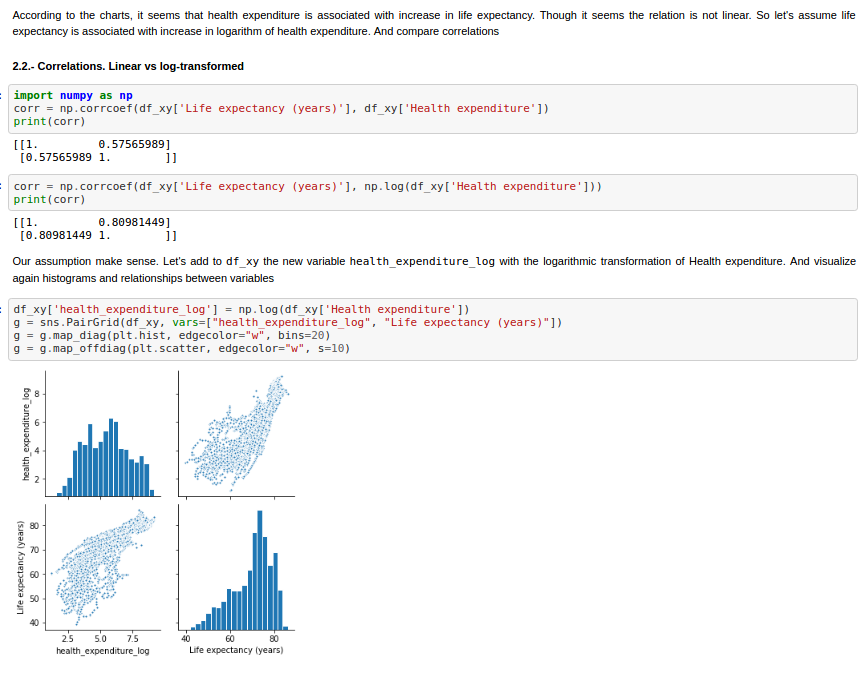Click the corrcoef line using np.log
The height and width of the screenshot is (673, 868).
[x=308, y=187]
